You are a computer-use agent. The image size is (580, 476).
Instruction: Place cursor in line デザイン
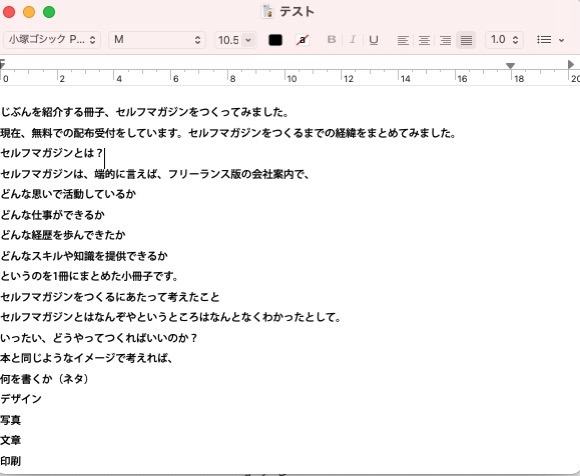[x=21, y=399]
